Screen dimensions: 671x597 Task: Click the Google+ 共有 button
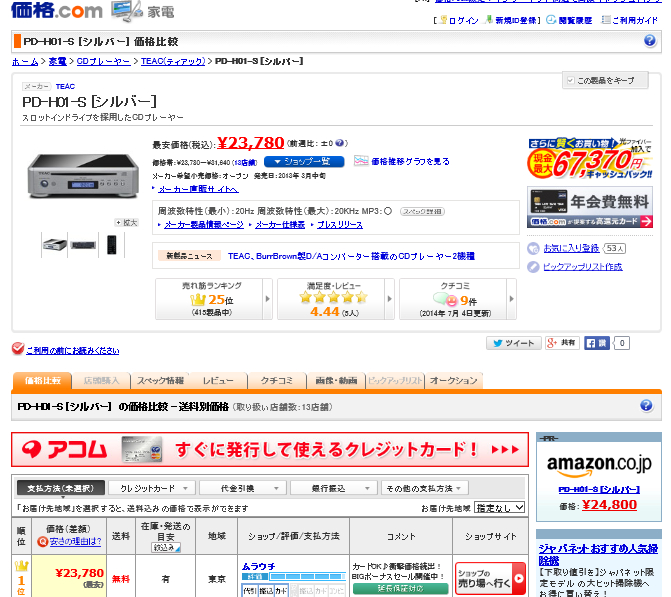562,343
